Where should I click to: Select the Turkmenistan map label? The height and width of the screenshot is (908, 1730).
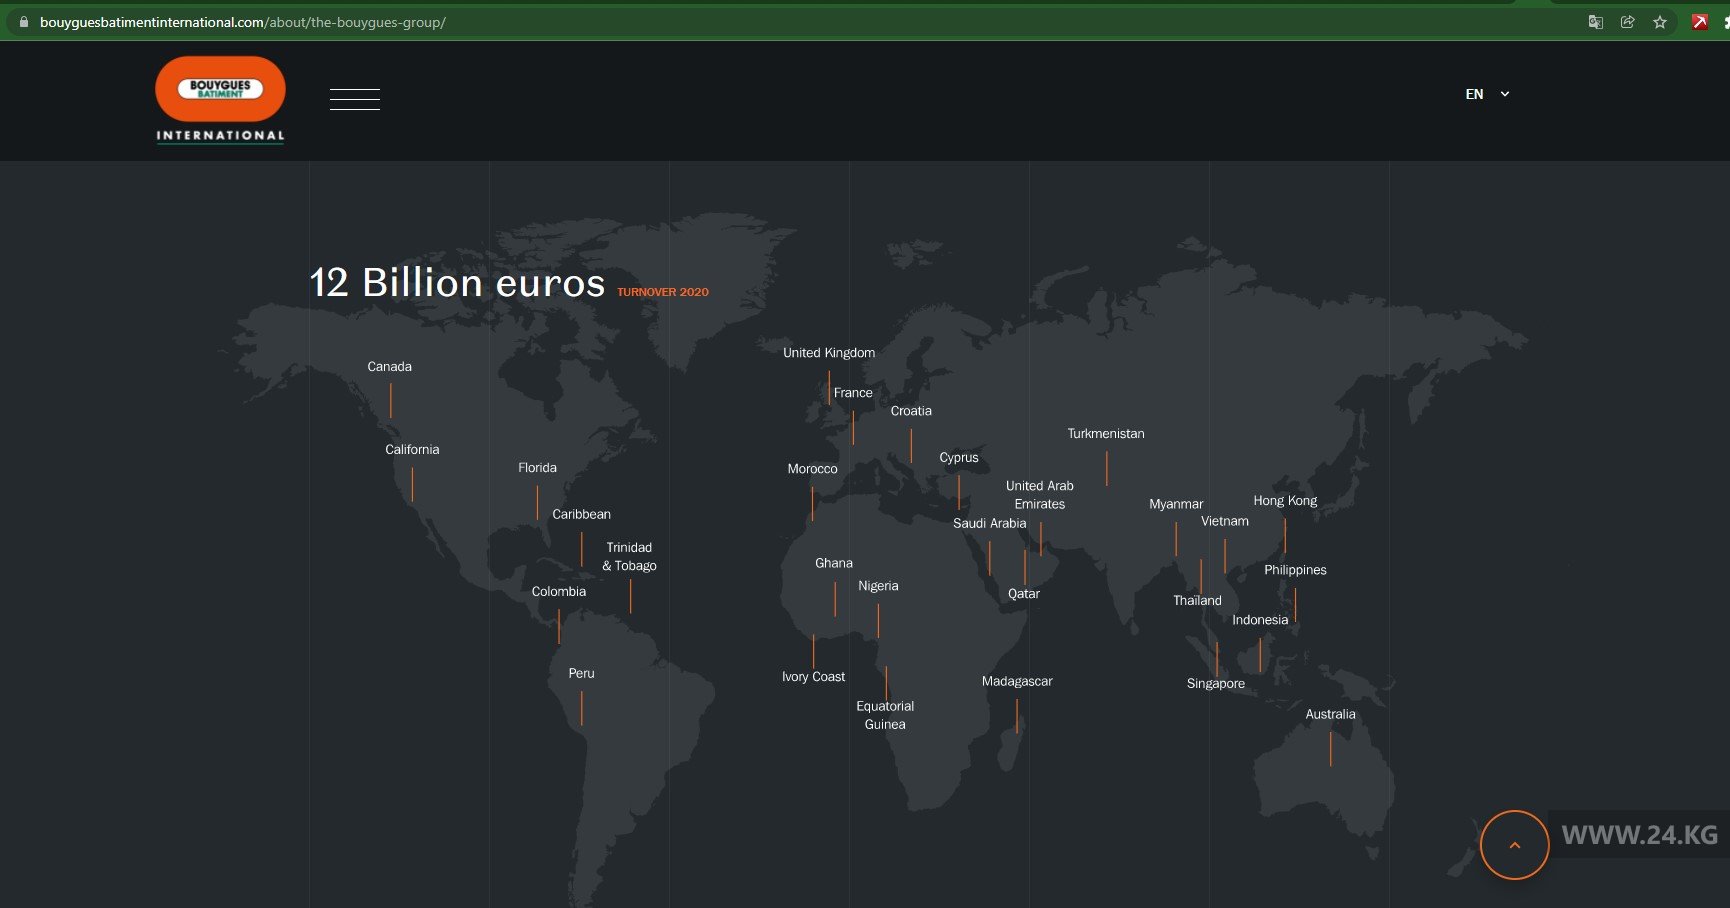point(1106,434)
